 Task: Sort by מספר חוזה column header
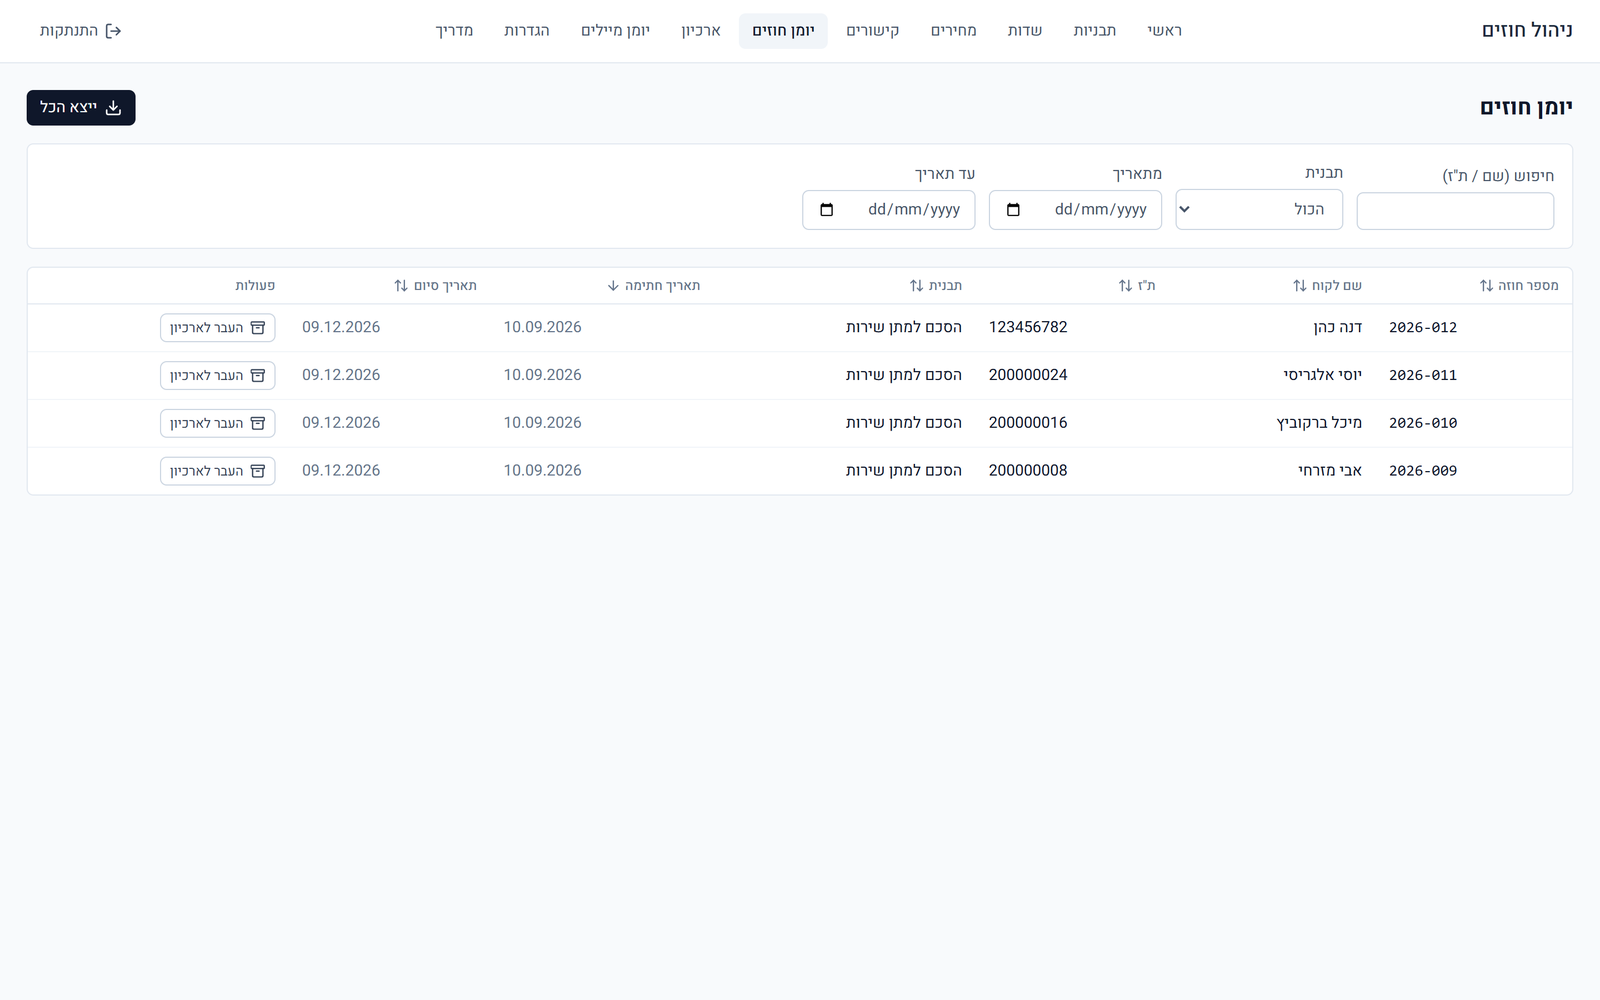tap(1519, 286)
